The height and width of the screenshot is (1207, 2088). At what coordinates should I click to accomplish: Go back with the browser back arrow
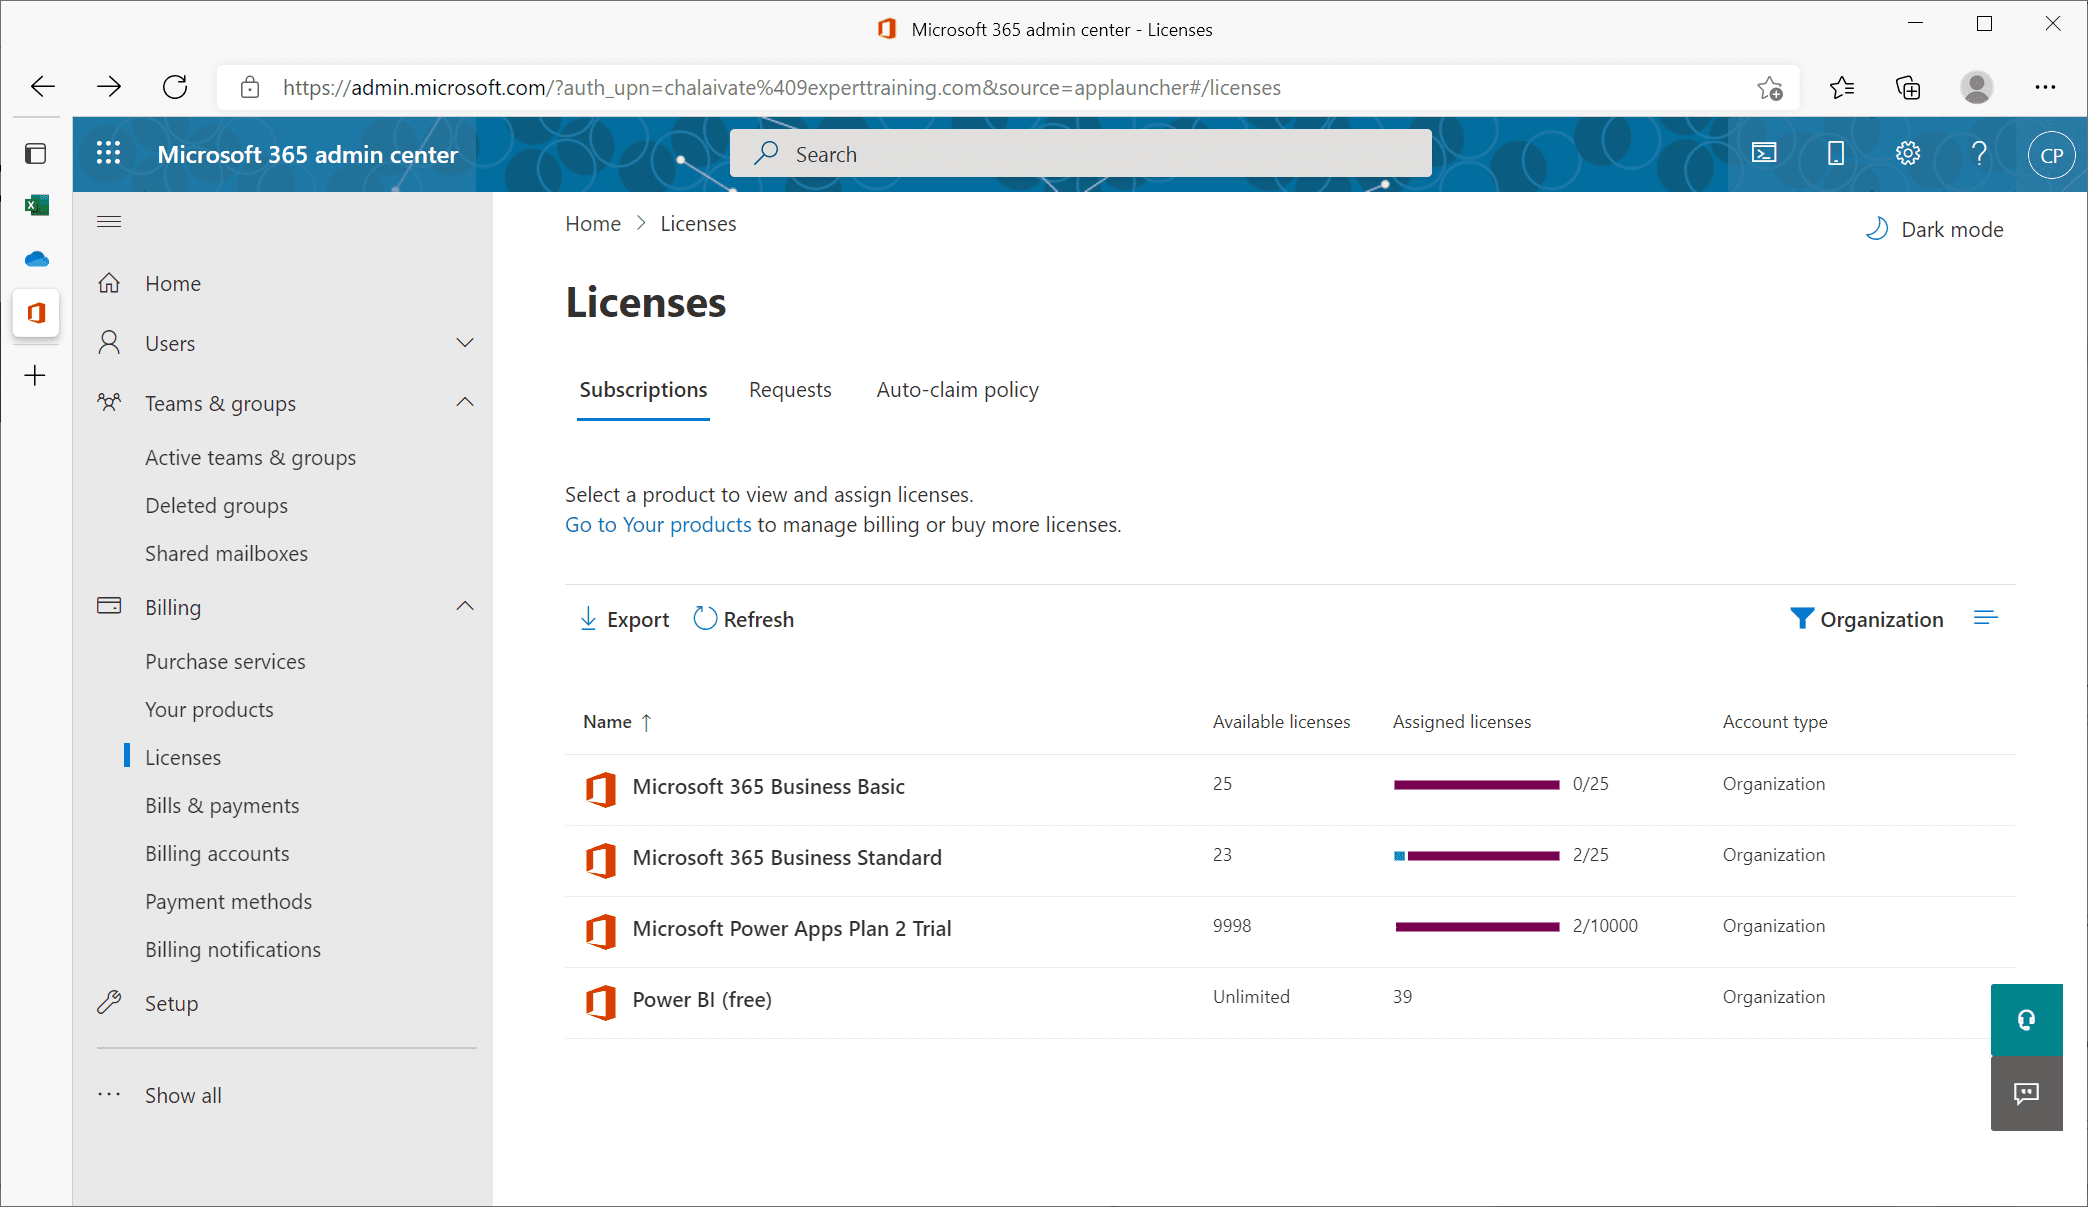(43, 87)
